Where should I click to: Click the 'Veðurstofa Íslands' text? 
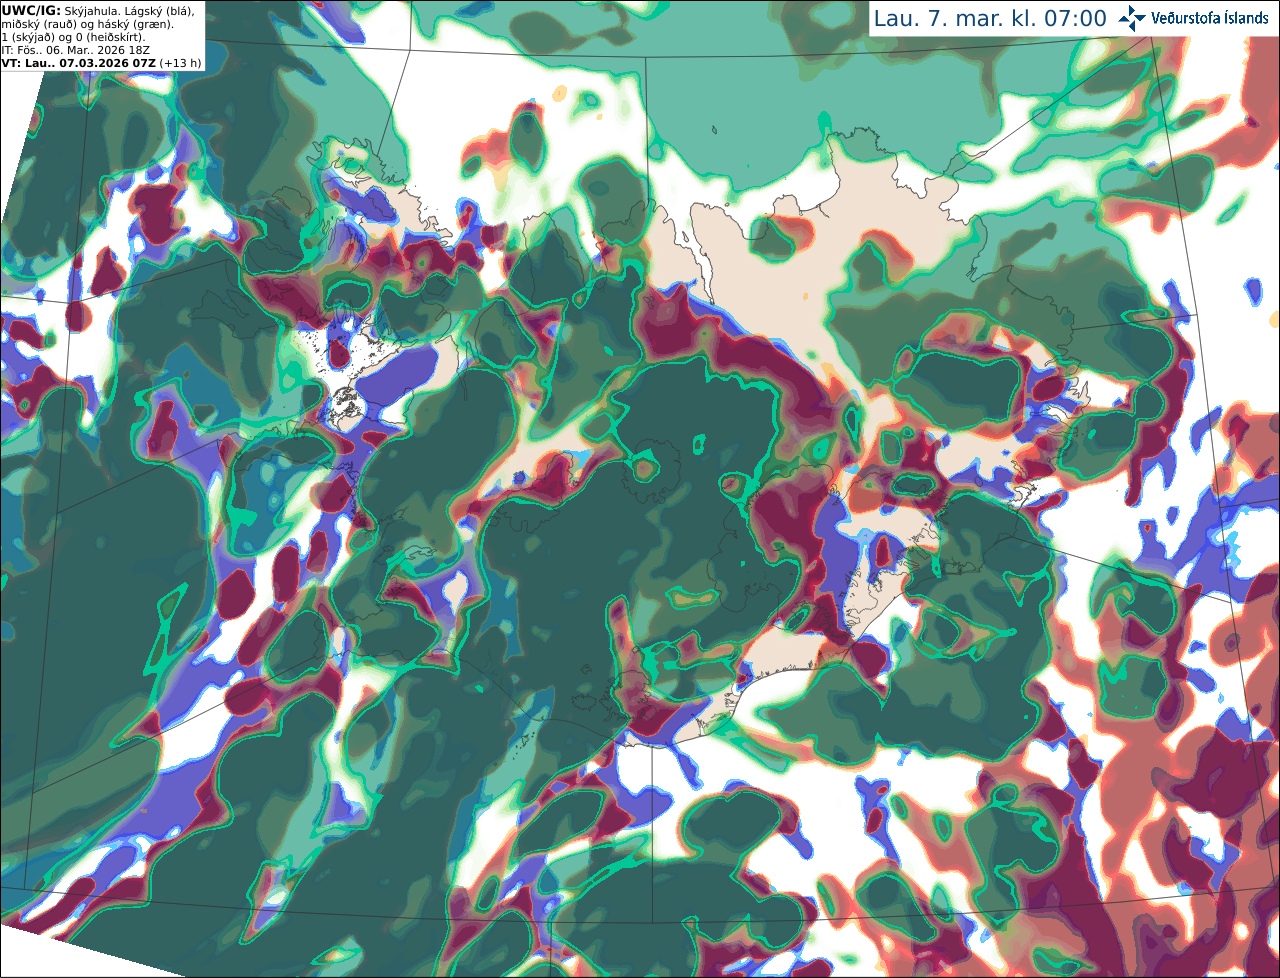1210,18
